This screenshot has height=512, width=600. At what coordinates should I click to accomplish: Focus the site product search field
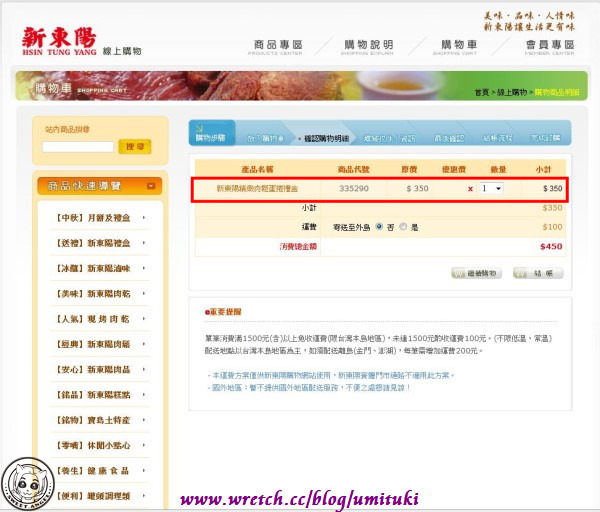point(78,147)
